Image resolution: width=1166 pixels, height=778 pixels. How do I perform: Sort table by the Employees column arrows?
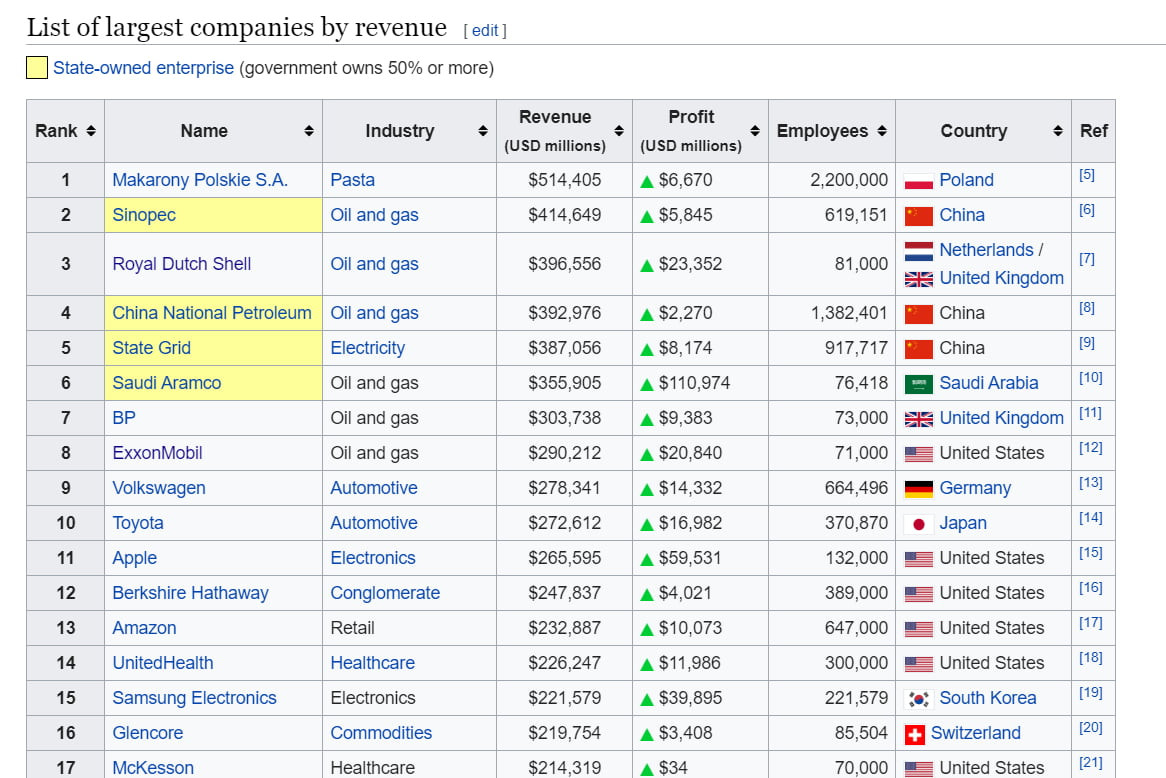coord(882,131)
